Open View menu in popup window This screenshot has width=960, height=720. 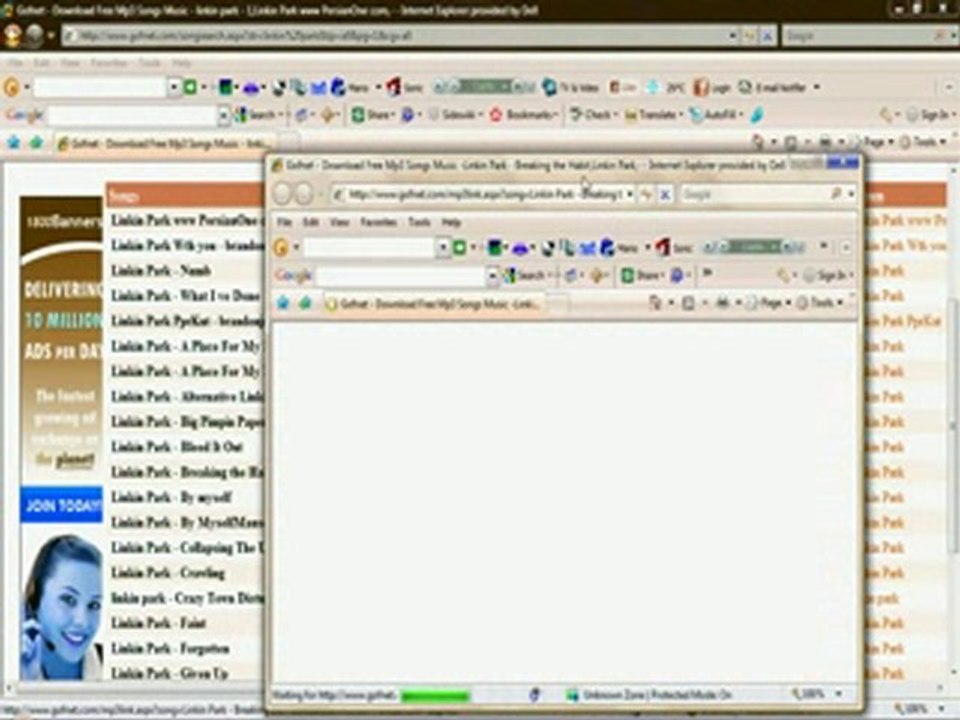(339, 222)
